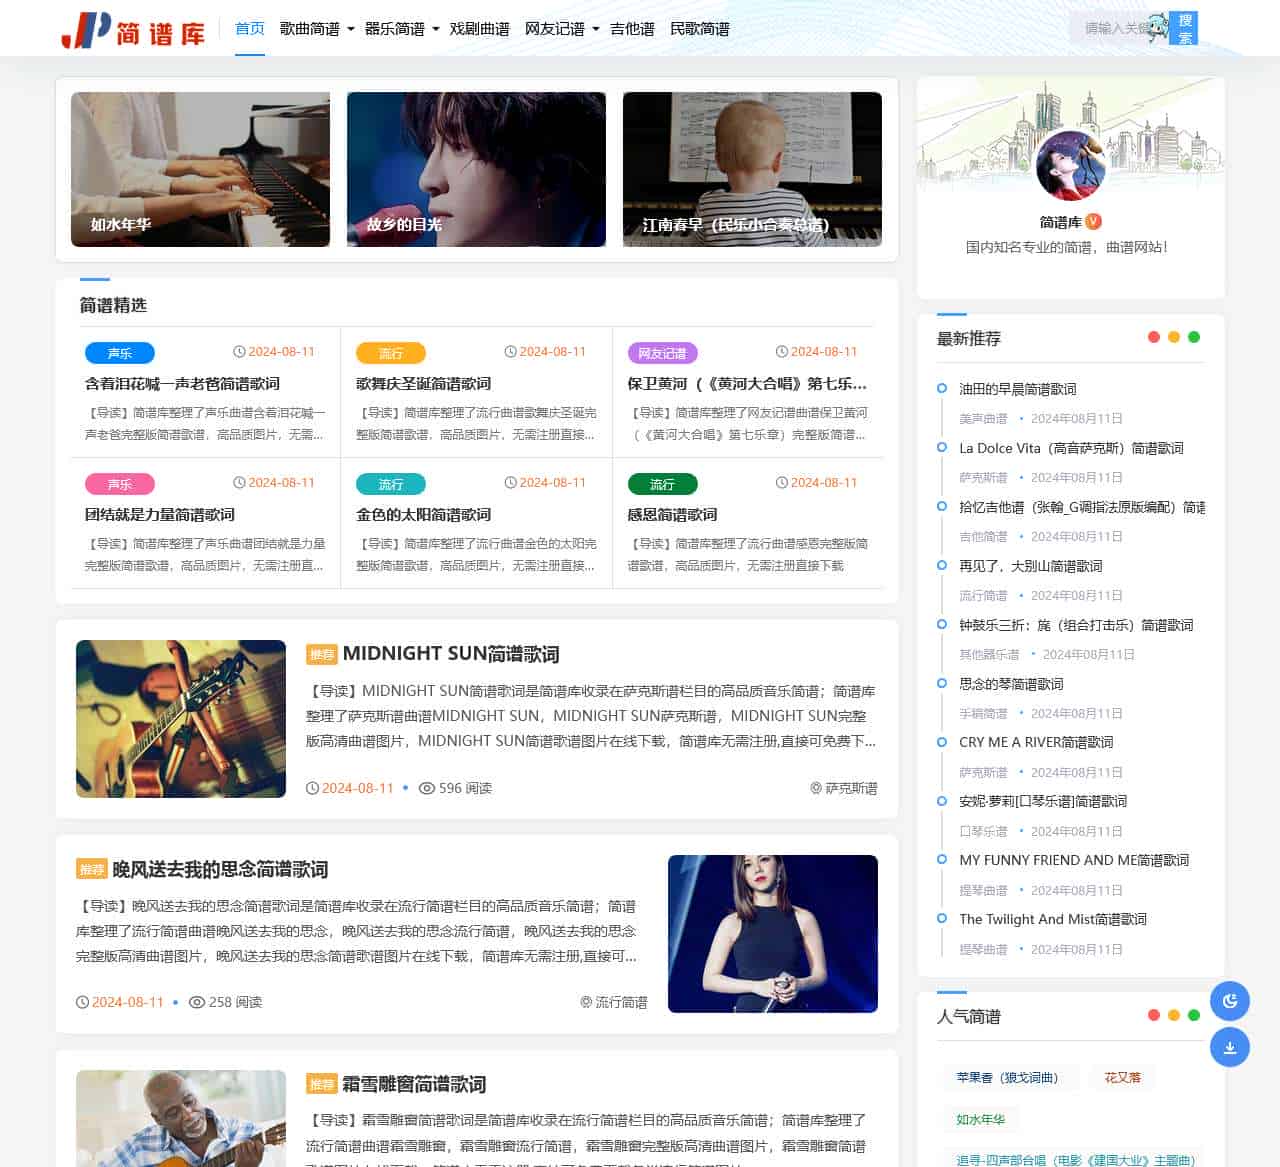Open the 吉他谱 menu item
This screenshot has width=1280, height=1167.
pos(632,29)
